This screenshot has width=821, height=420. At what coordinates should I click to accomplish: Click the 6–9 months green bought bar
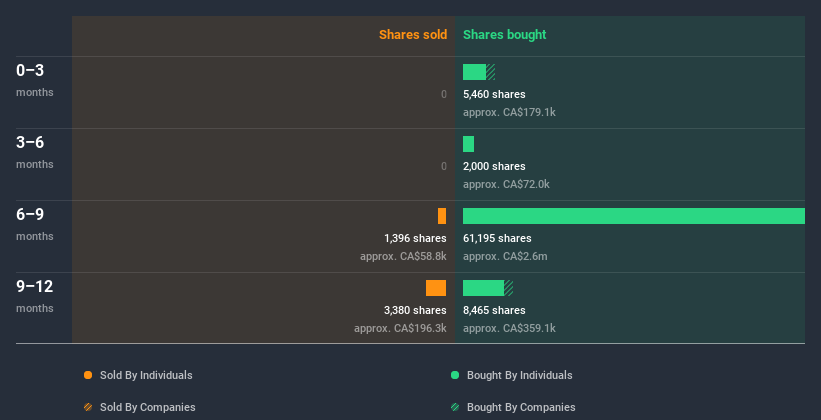[633, 216]
